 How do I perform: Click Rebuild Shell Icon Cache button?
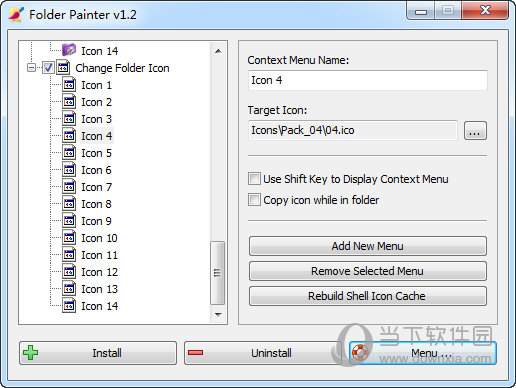coord(368,296)
